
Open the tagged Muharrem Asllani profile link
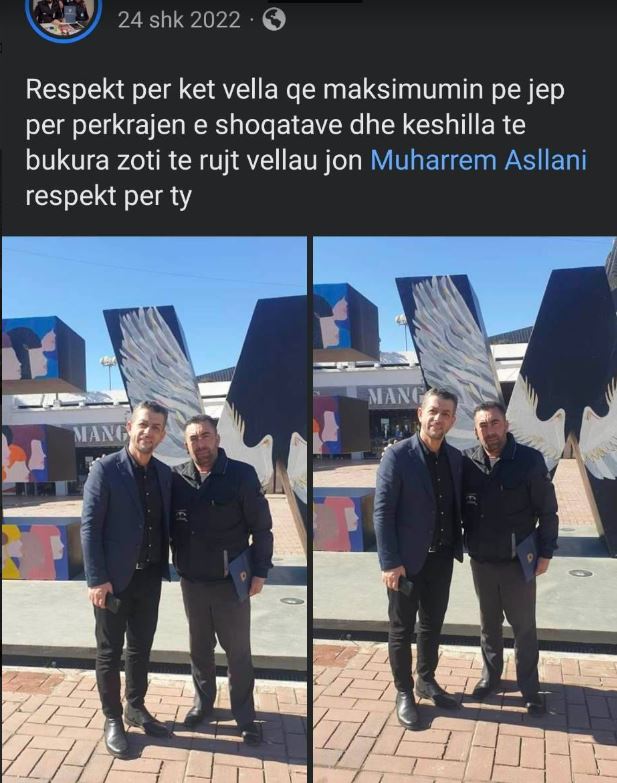pyautogui.click(x=478, y=161)
